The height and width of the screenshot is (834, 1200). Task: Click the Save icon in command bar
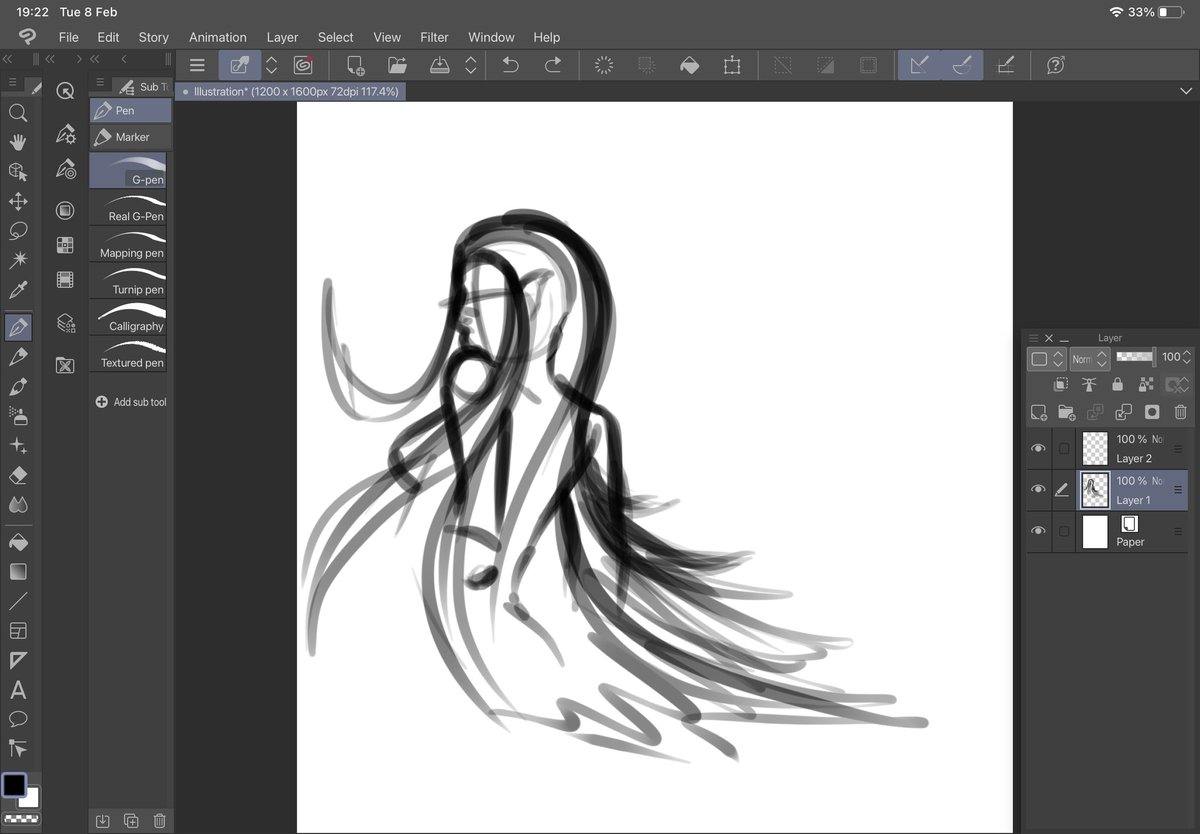tap(440, 65)
